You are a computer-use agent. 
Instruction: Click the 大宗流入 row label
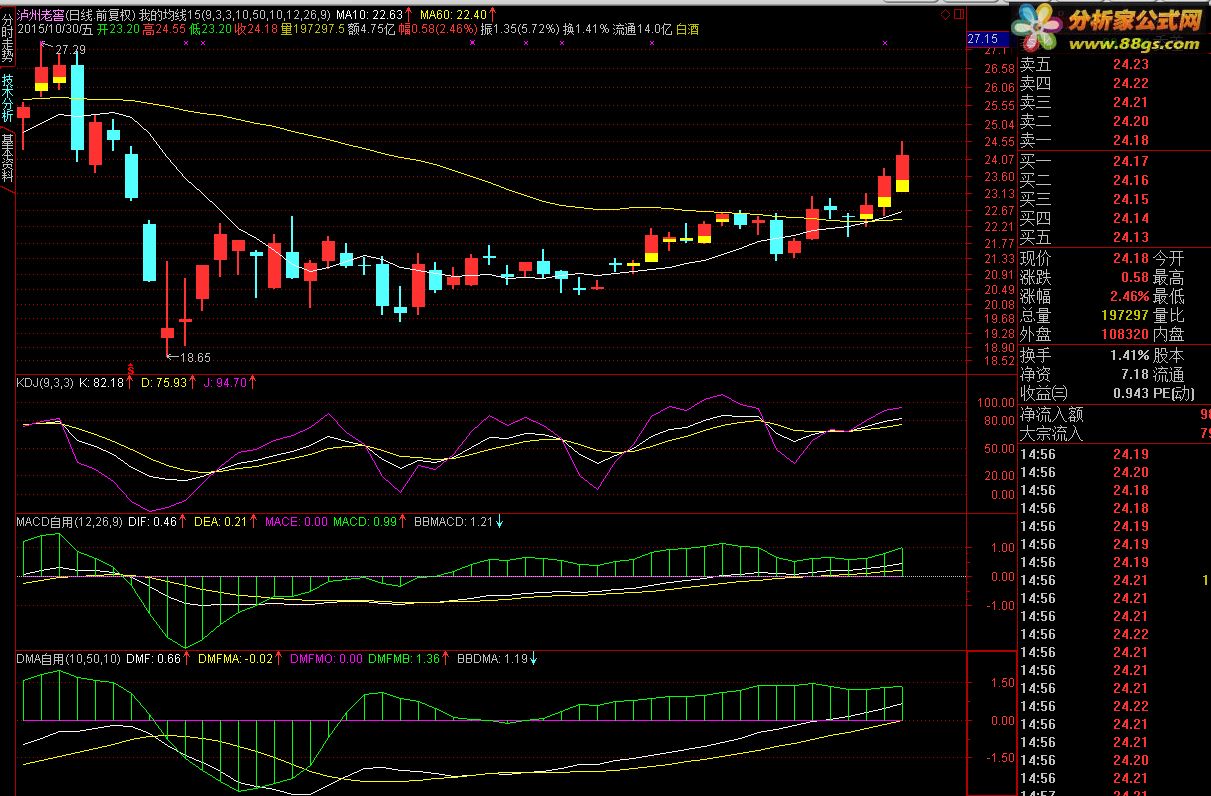(1050, 433)
